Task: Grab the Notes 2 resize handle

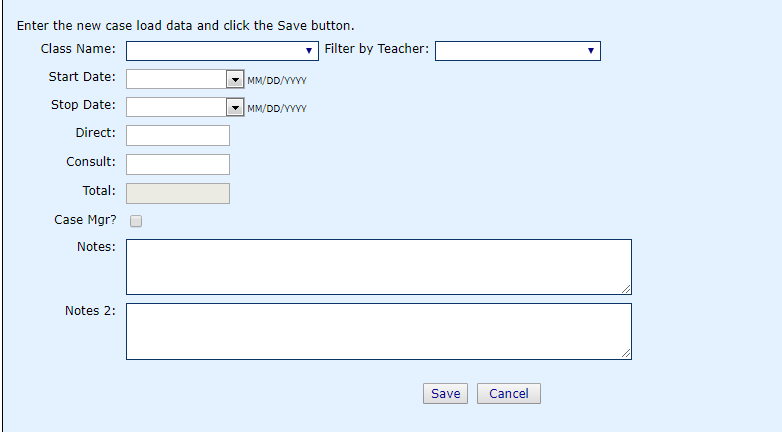Action: [x=626, y=353]
